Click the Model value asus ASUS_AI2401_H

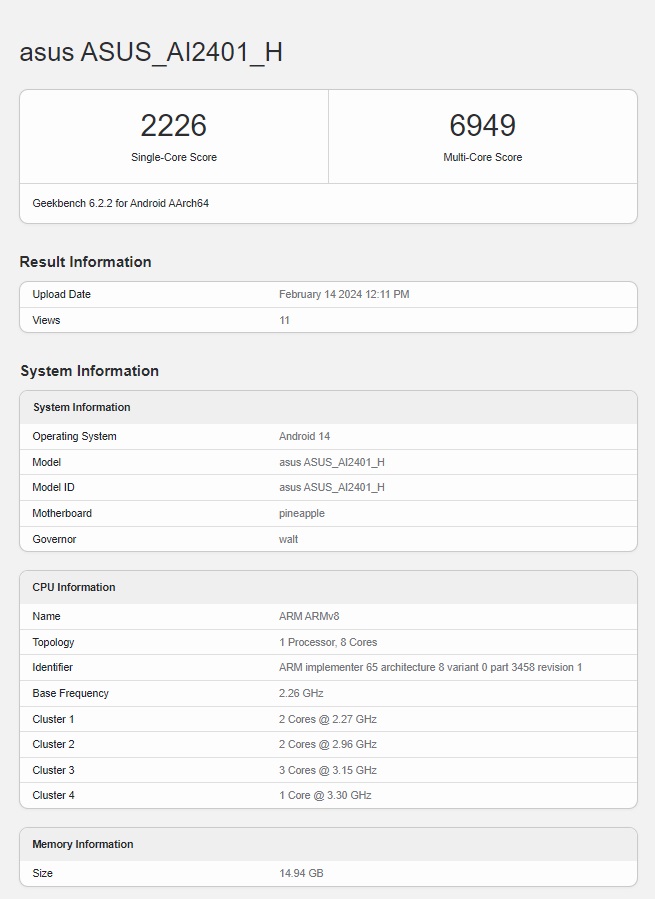(x=332, y=462)
